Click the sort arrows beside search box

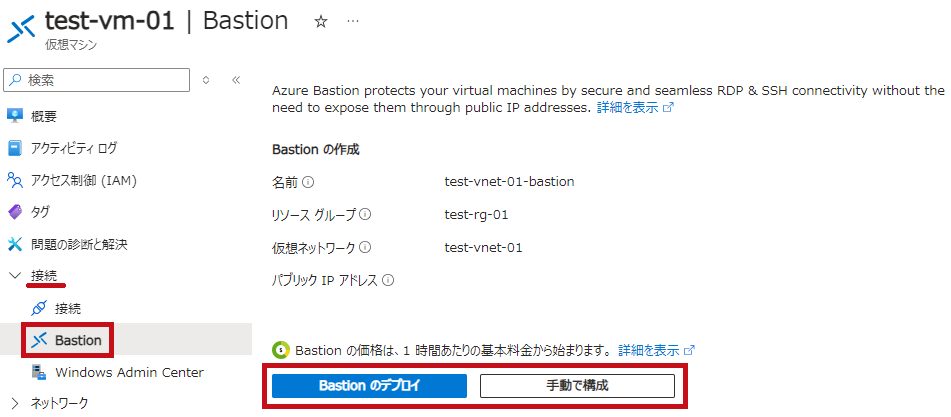tap(206, 80)
